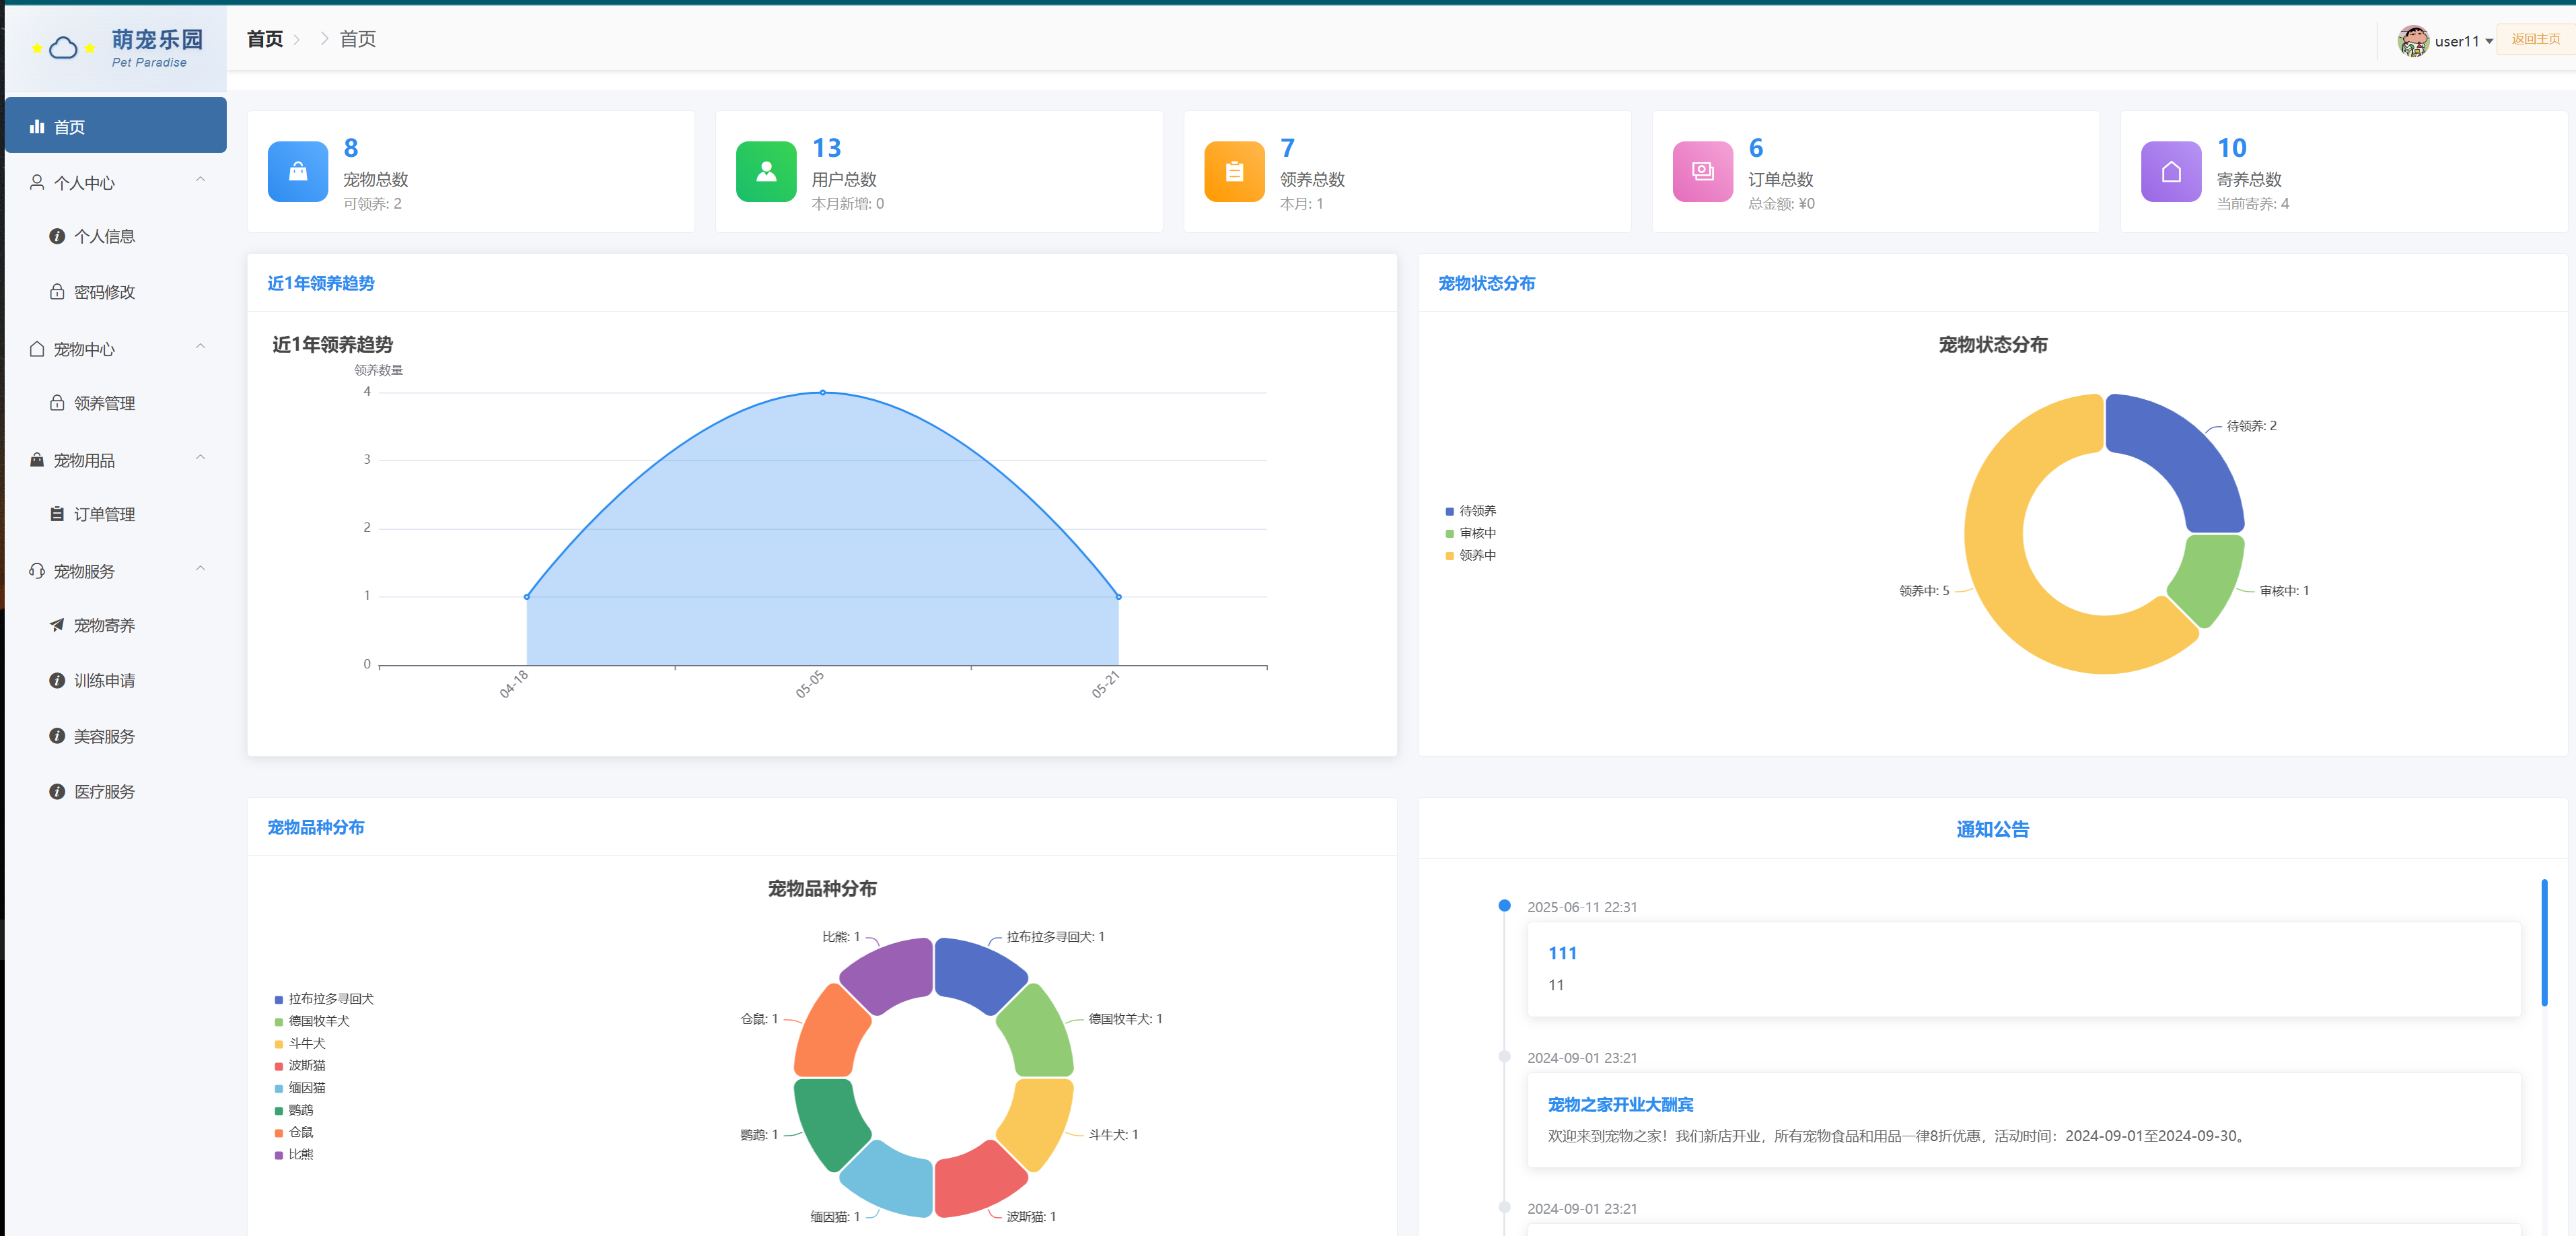The width and height of the screenshot is (2576, 1236).
Task: Click the 萌宠乐园 site title
Action: (157, 39)
